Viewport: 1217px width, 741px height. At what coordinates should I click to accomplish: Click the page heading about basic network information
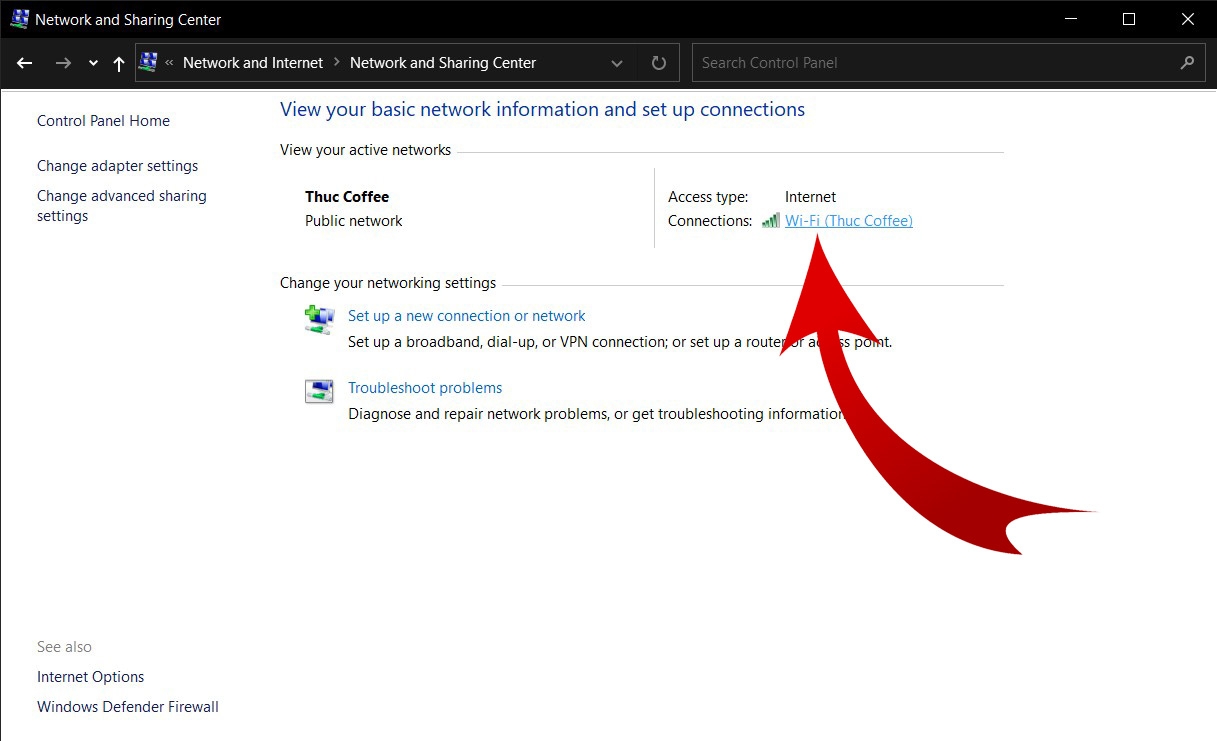tap(542, 110)
